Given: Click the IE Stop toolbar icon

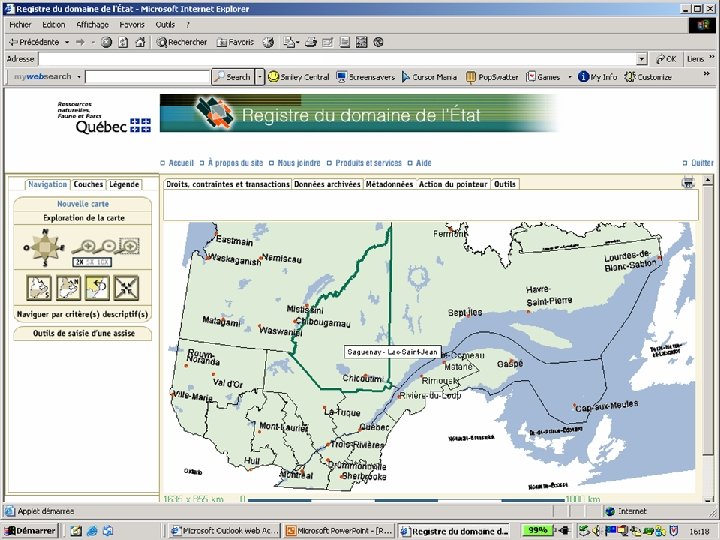Looking at the screenshot, I should tap(107, 42).
